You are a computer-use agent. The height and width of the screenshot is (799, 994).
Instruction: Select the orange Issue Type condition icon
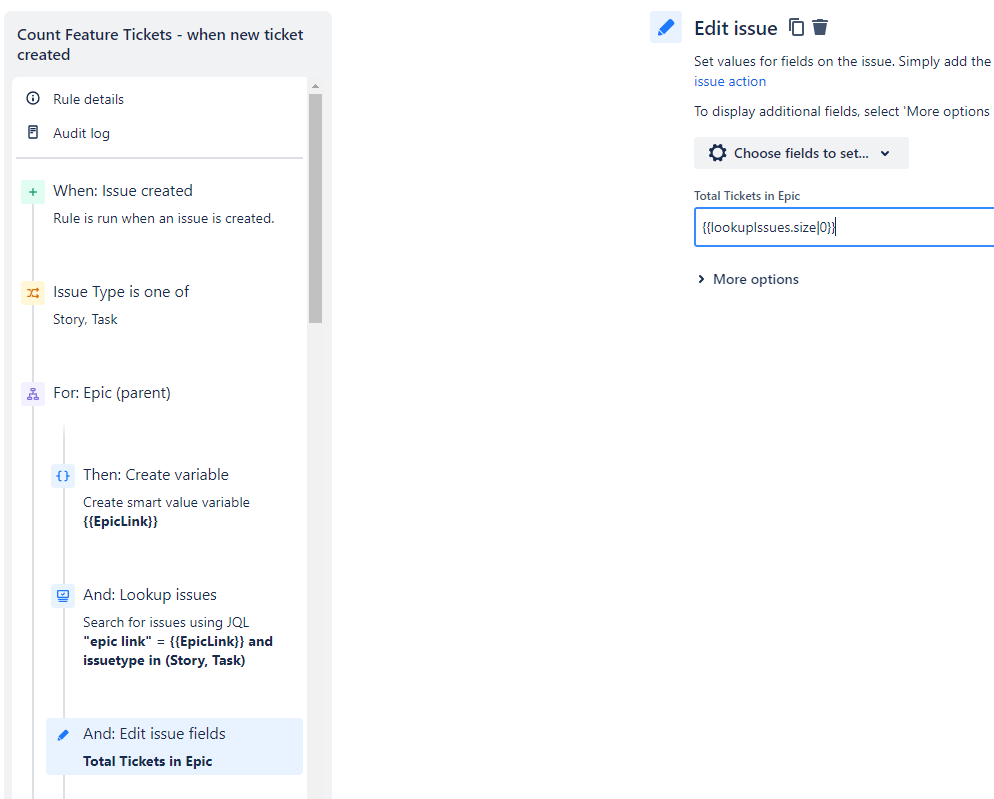[32, 291]
